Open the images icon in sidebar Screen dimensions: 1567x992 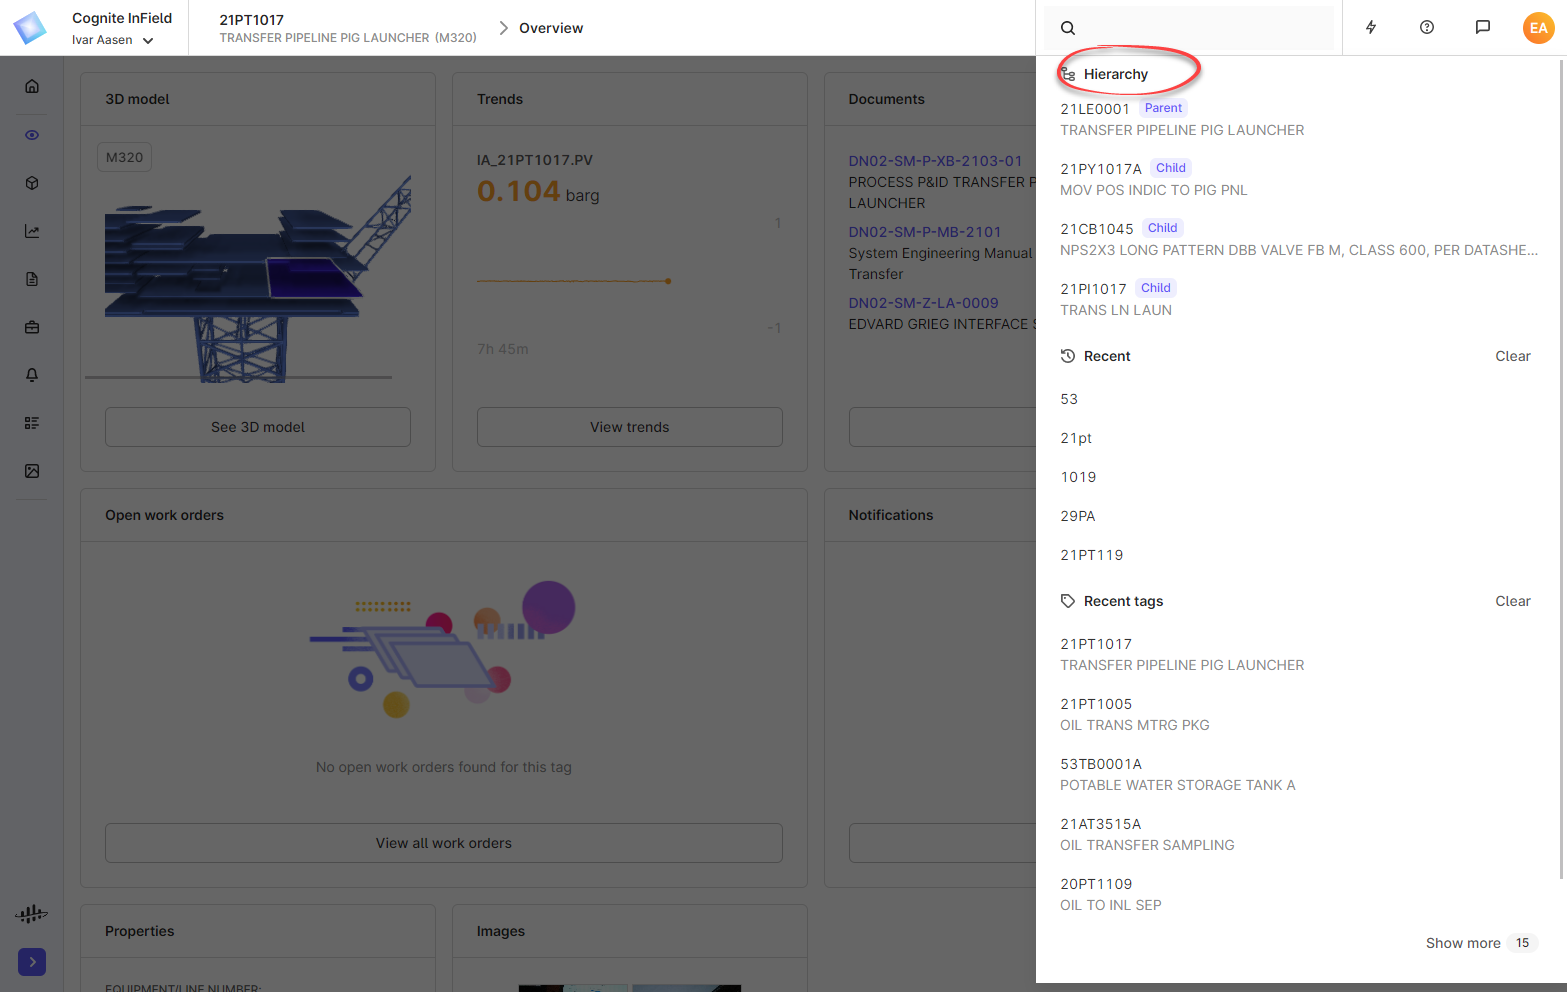click(32, 471)
